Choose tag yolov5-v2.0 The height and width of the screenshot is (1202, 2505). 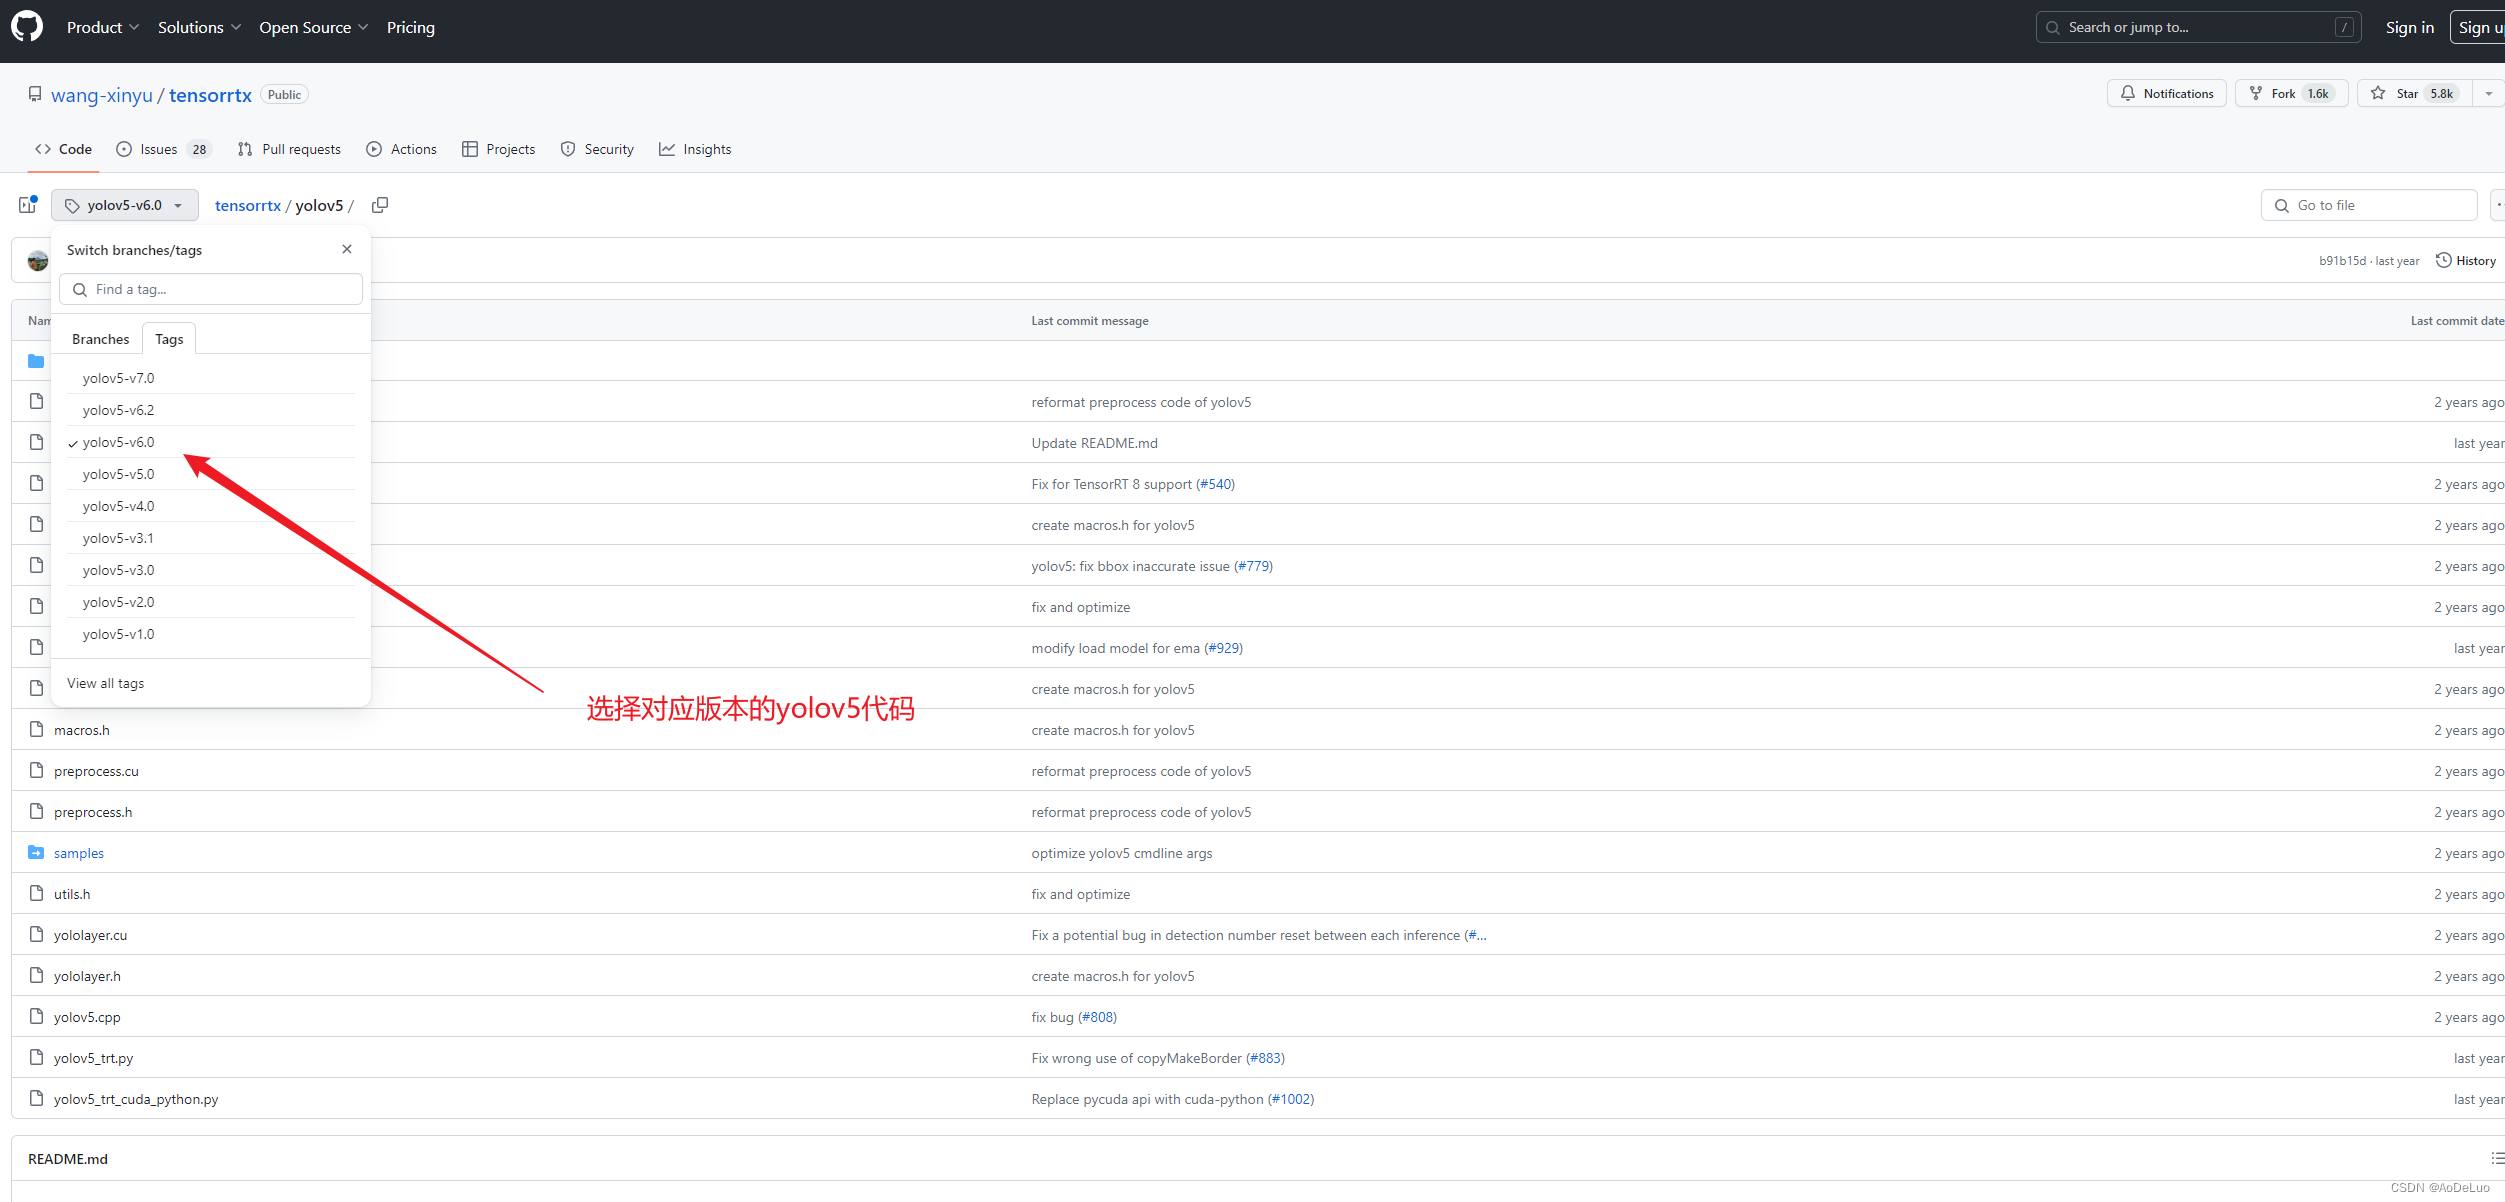211,602
